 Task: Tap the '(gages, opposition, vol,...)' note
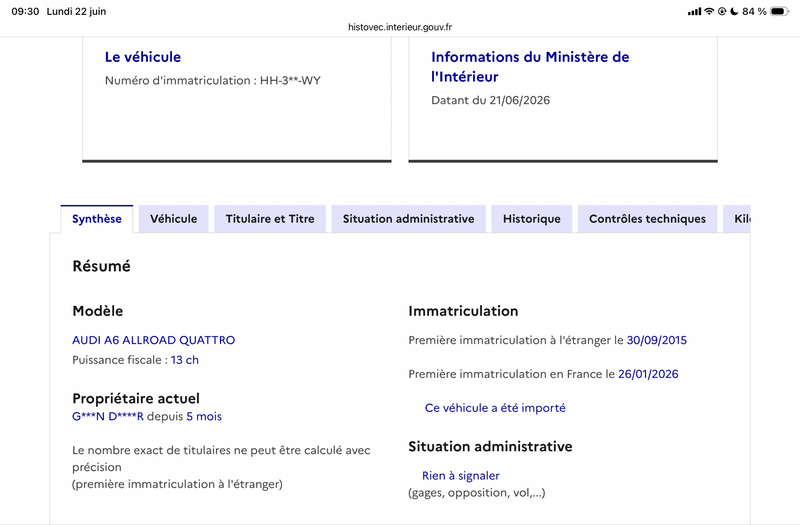pyautogui.click(x=477, y=493)
